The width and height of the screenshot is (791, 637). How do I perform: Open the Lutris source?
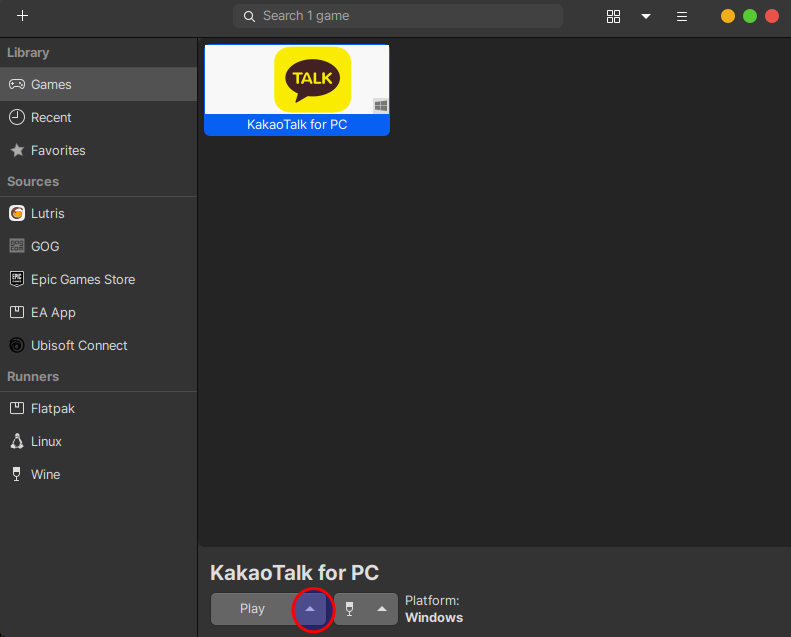coord(47,213)
